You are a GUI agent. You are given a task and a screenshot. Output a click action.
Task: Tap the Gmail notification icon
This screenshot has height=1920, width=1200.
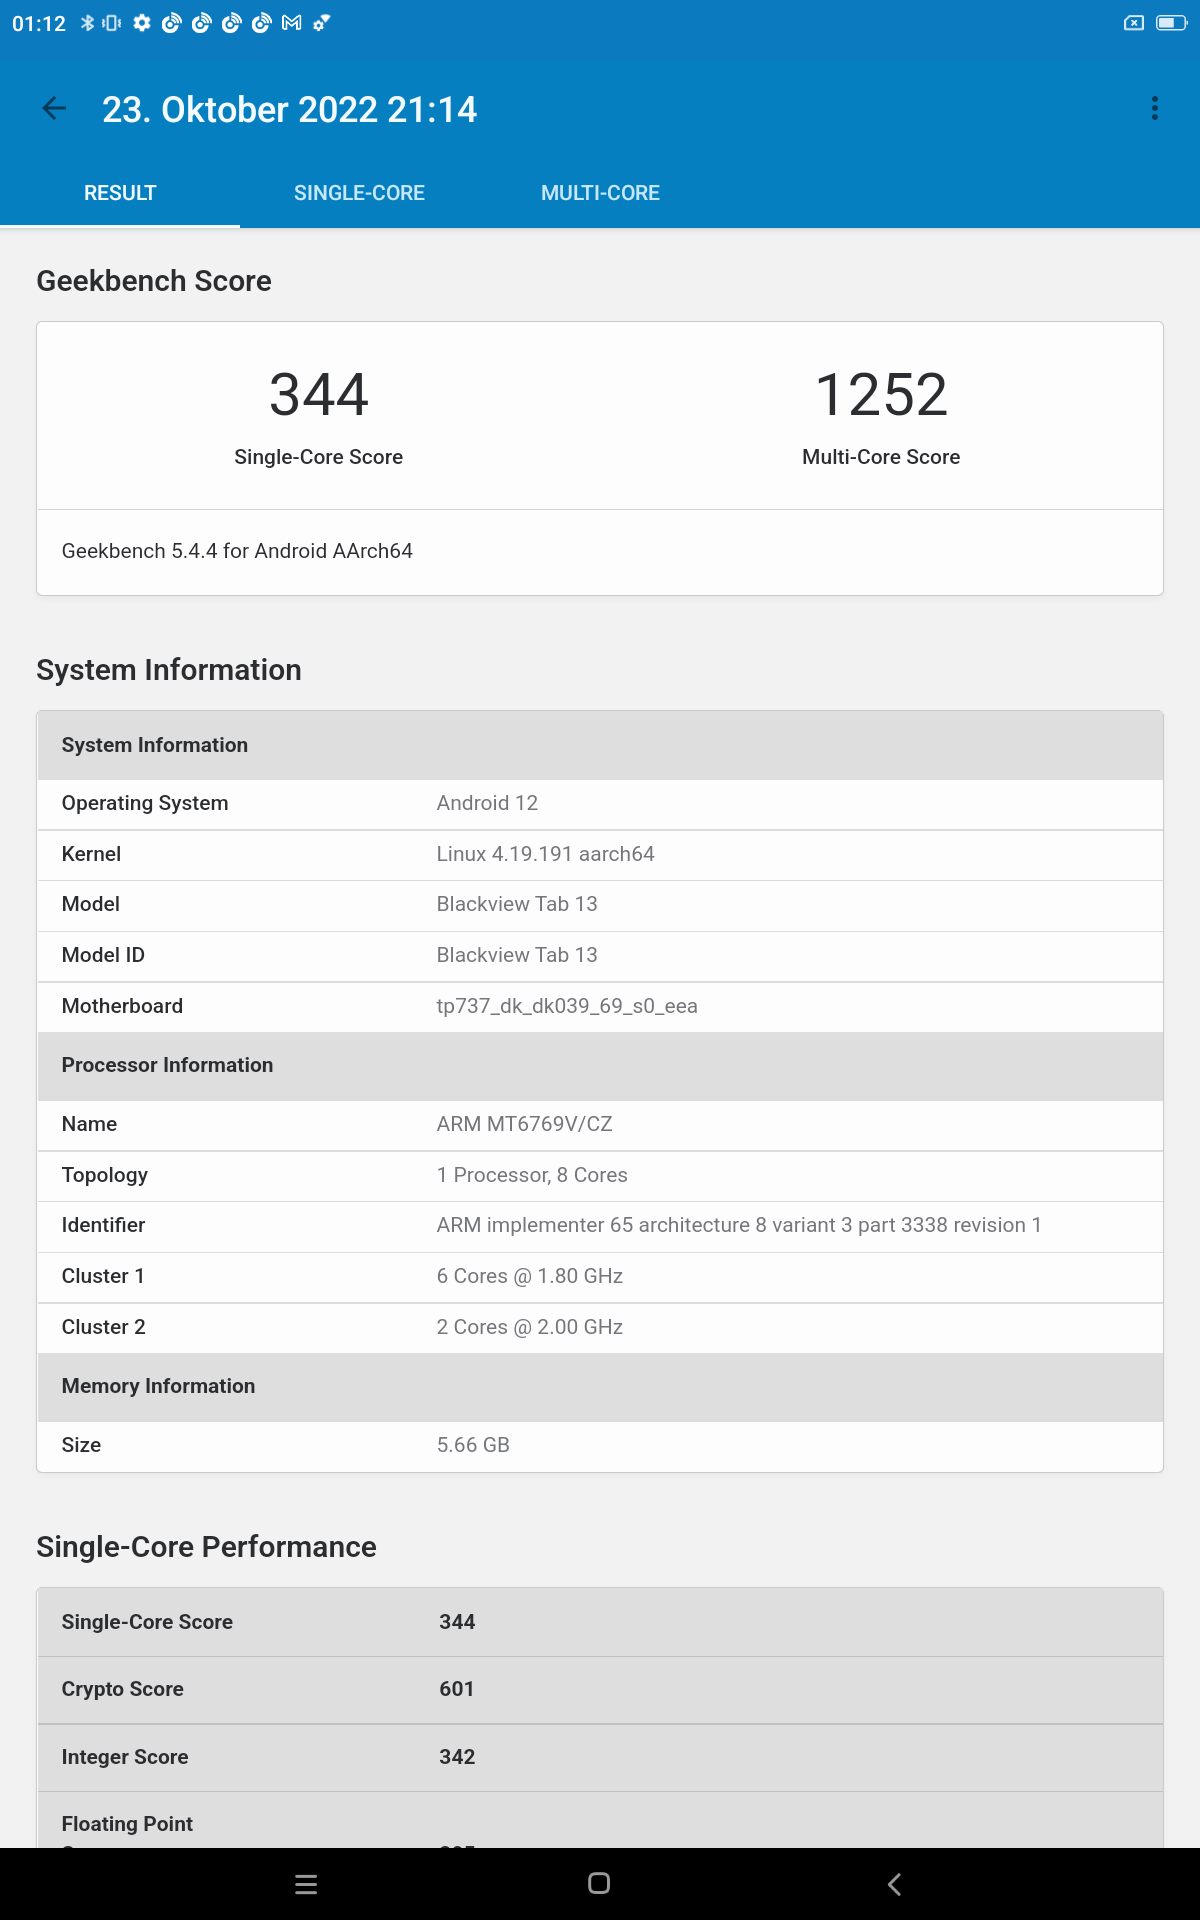click(x=291, y=22)
